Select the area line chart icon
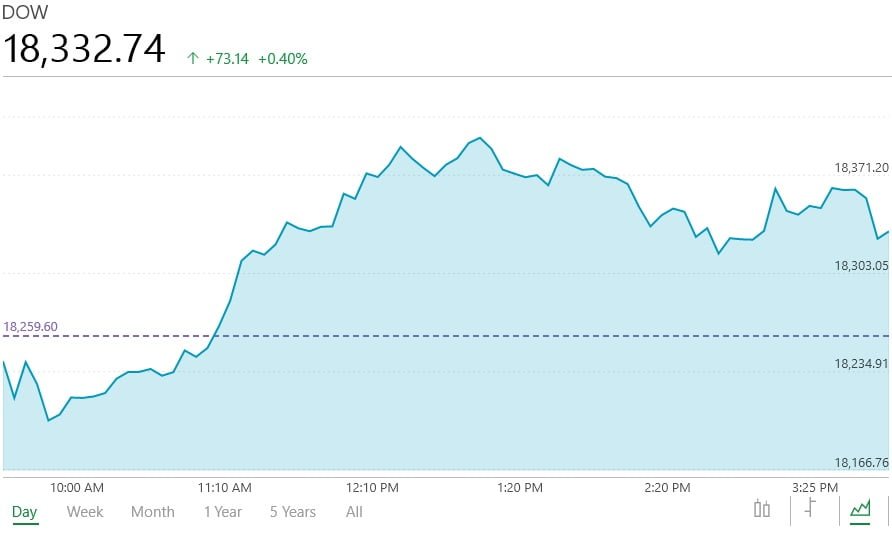The height and width of the screenshot is (537, 892). (x=860, y=509)
